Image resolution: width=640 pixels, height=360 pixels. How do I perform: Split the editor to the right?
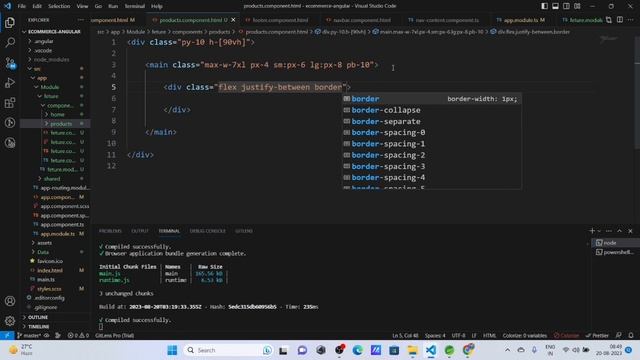pos(620,20)
